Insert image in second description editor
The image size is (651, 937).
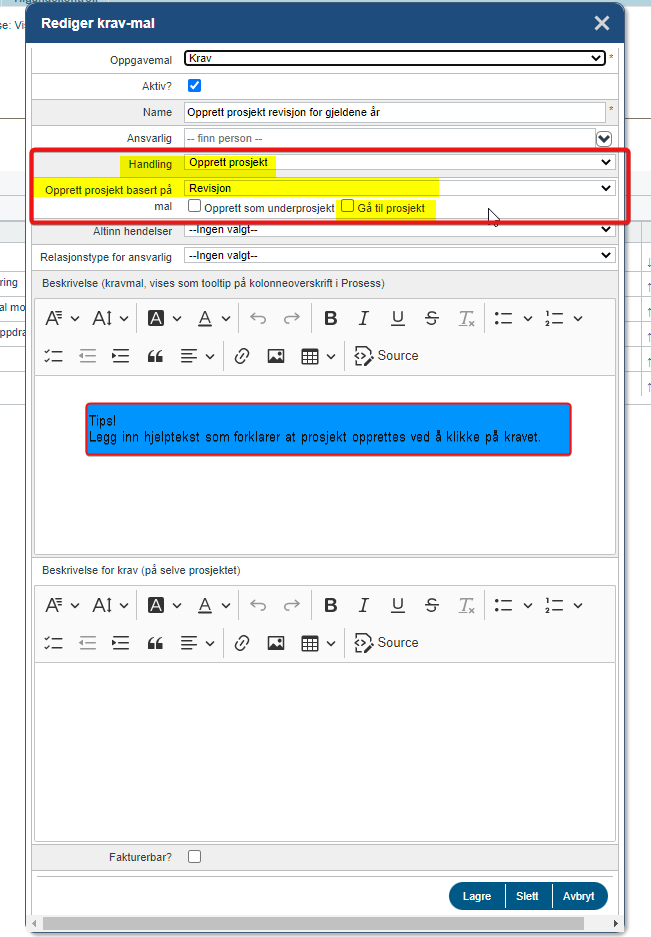pos(276,643)
